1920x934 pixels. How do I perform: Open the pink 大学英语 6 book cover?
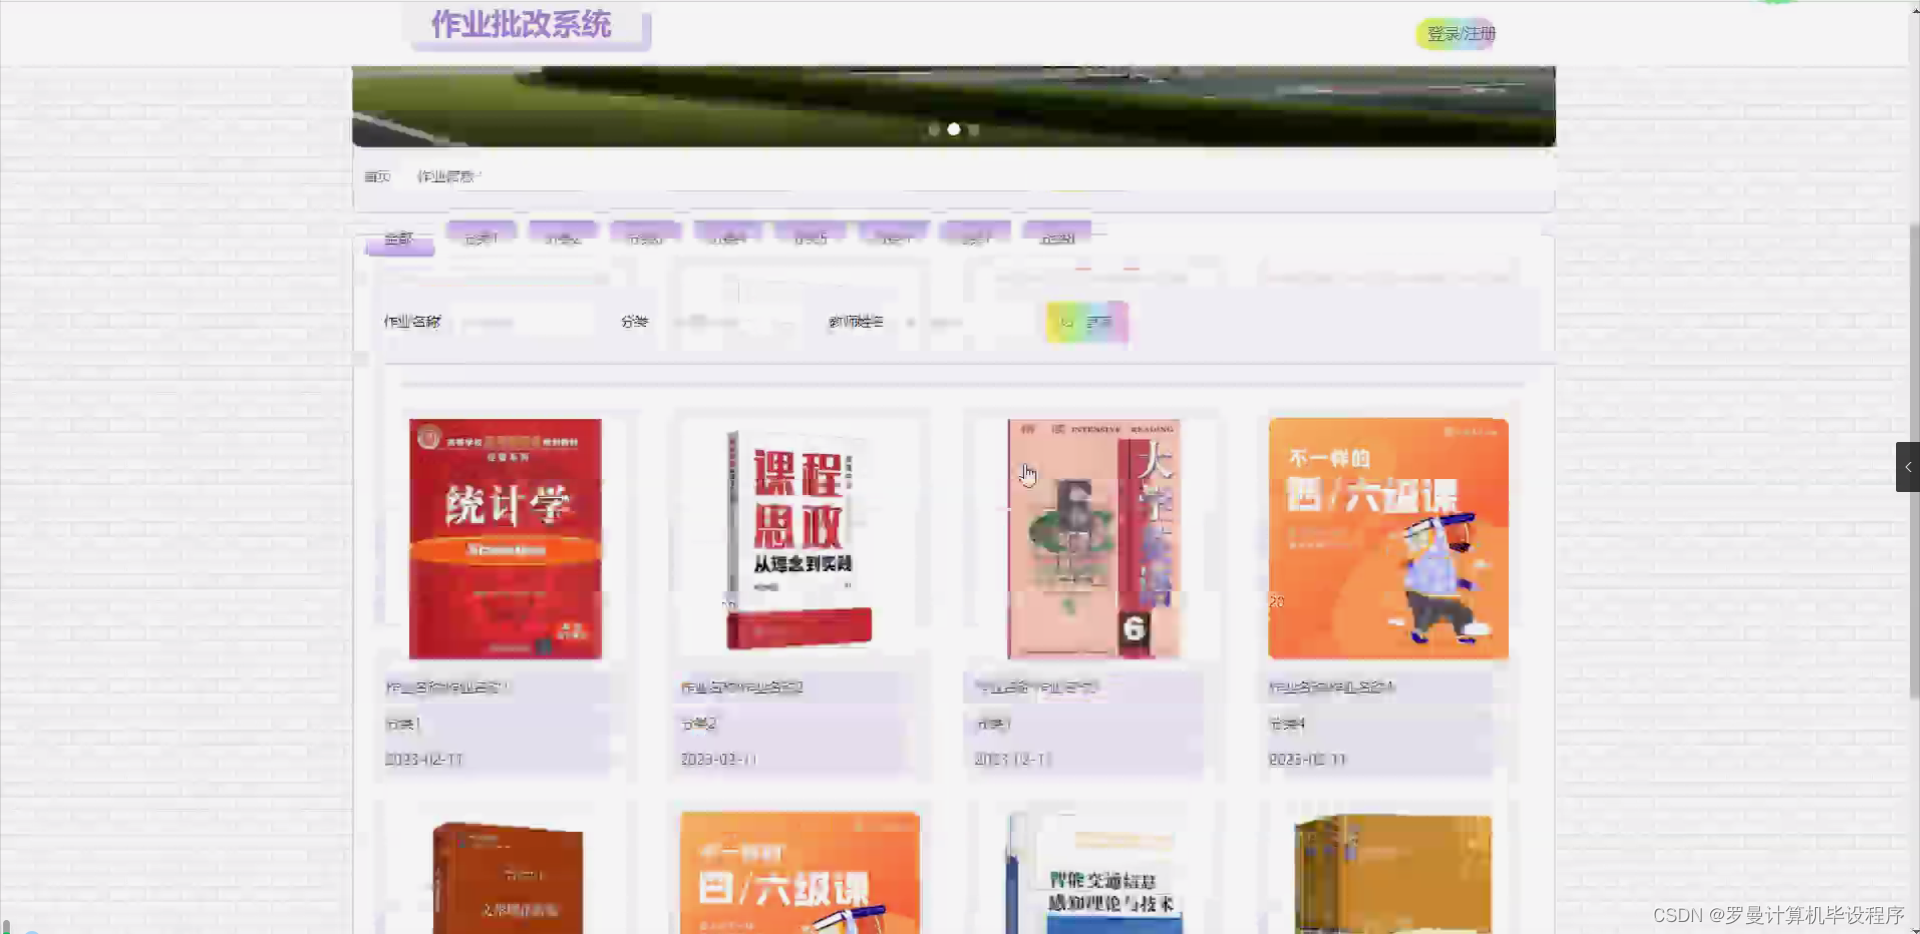(1093, 538)
